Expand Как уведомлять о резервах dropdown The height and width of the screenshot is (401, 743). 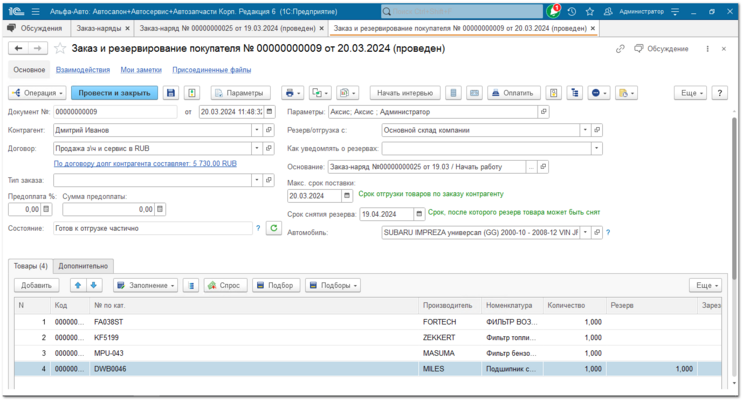[597, 148]
